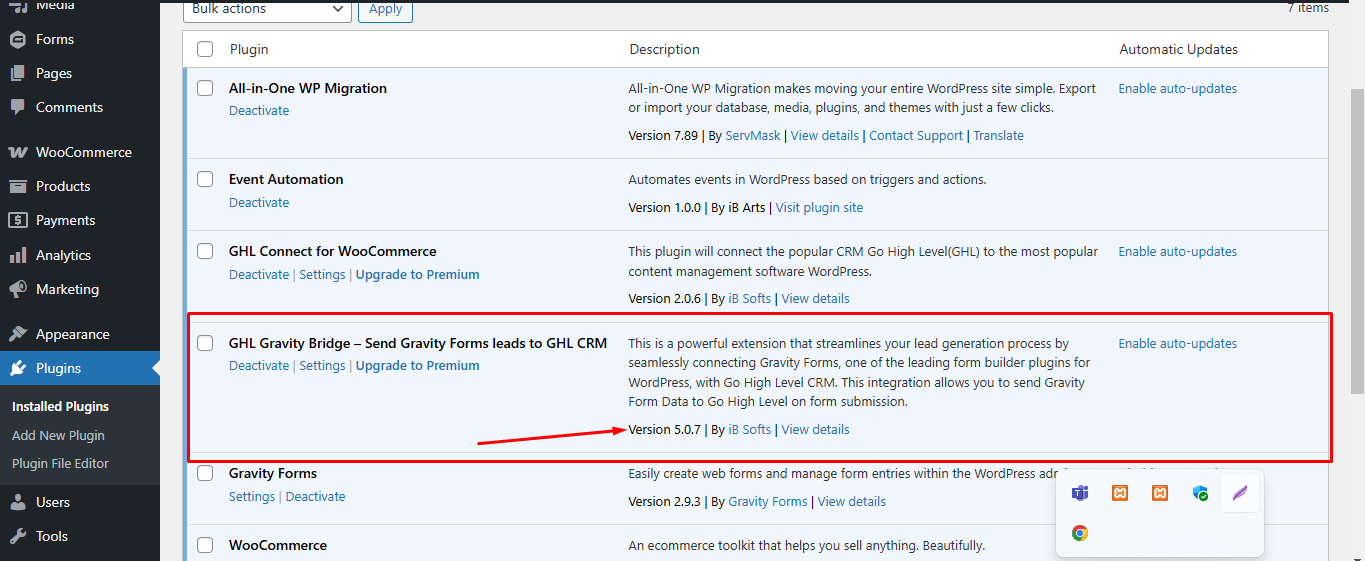Deactivate GHL Connect for WooCommerce
1365x561 pixels.
(259, 274)
